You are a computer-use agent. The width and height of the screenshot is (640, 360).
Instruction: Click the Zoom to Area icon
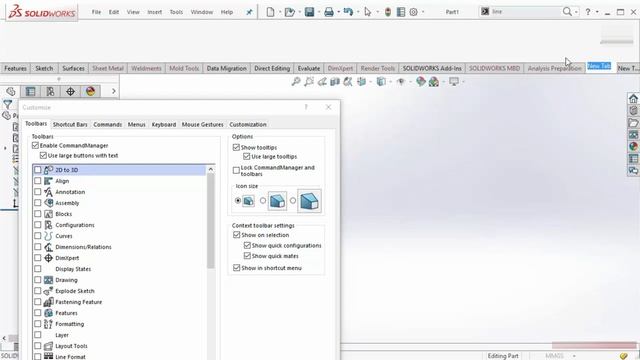(x=309, y=82)
